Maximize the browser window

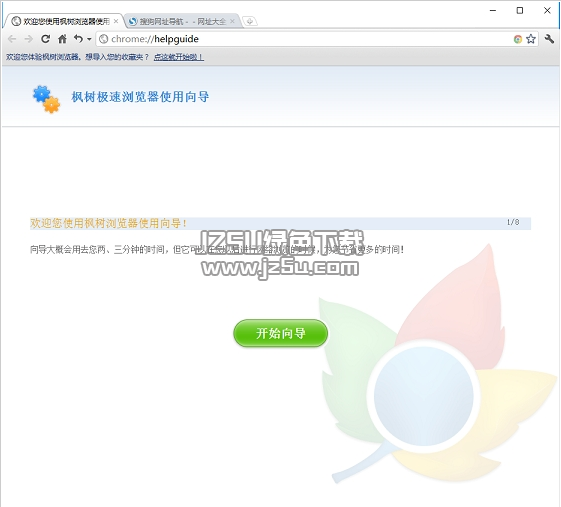pos(520,10)
